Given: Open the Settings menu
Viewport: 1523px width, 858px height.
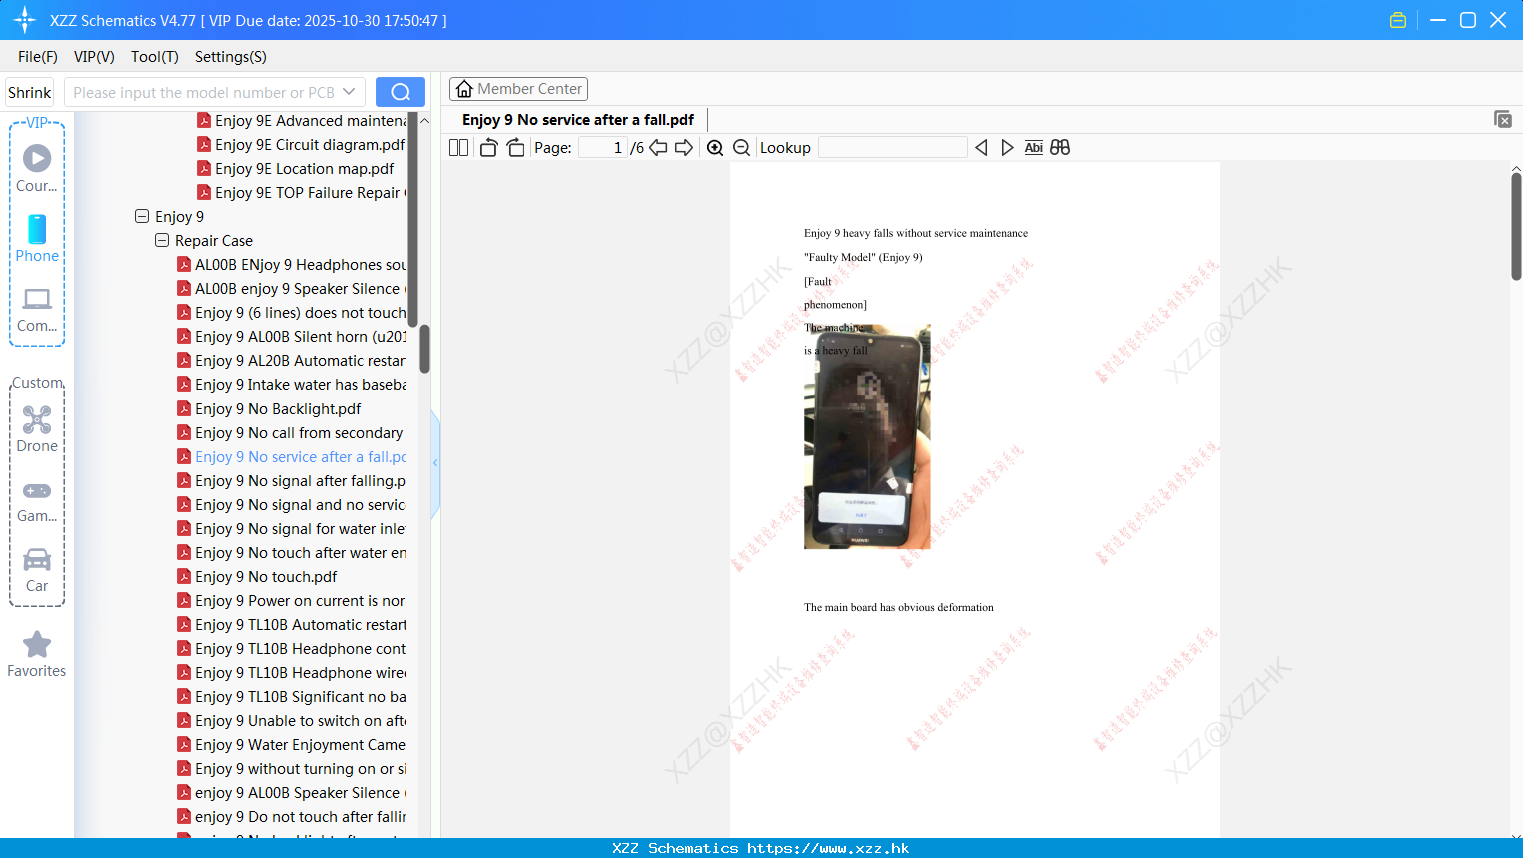Looking at the screenshot, I should 231,57.
